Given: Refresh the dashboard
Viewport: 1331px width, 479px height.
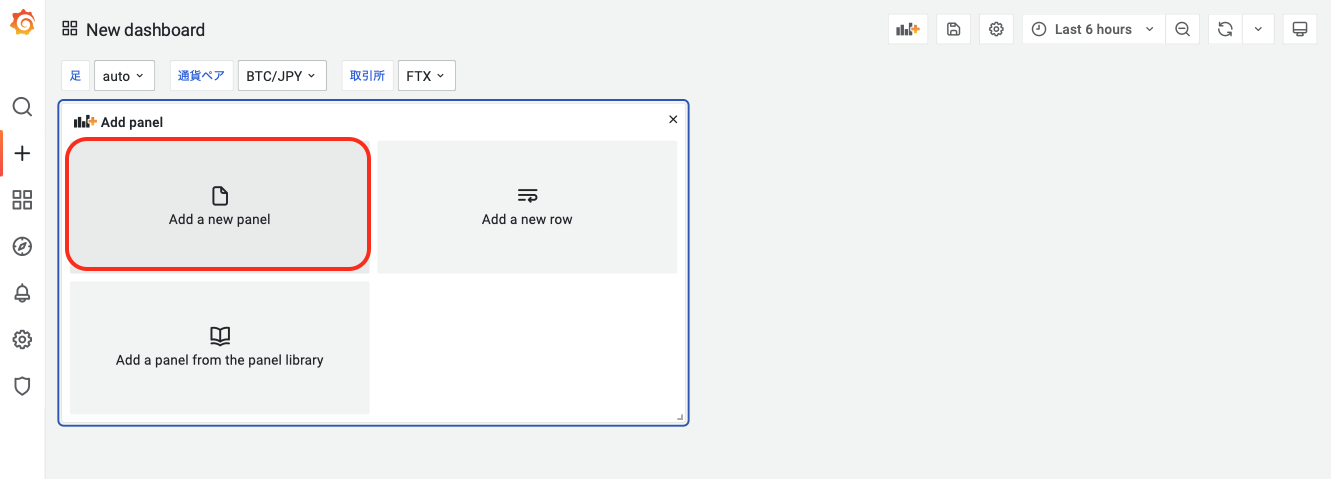Looking at the screenshot, I should point(1225,29).
